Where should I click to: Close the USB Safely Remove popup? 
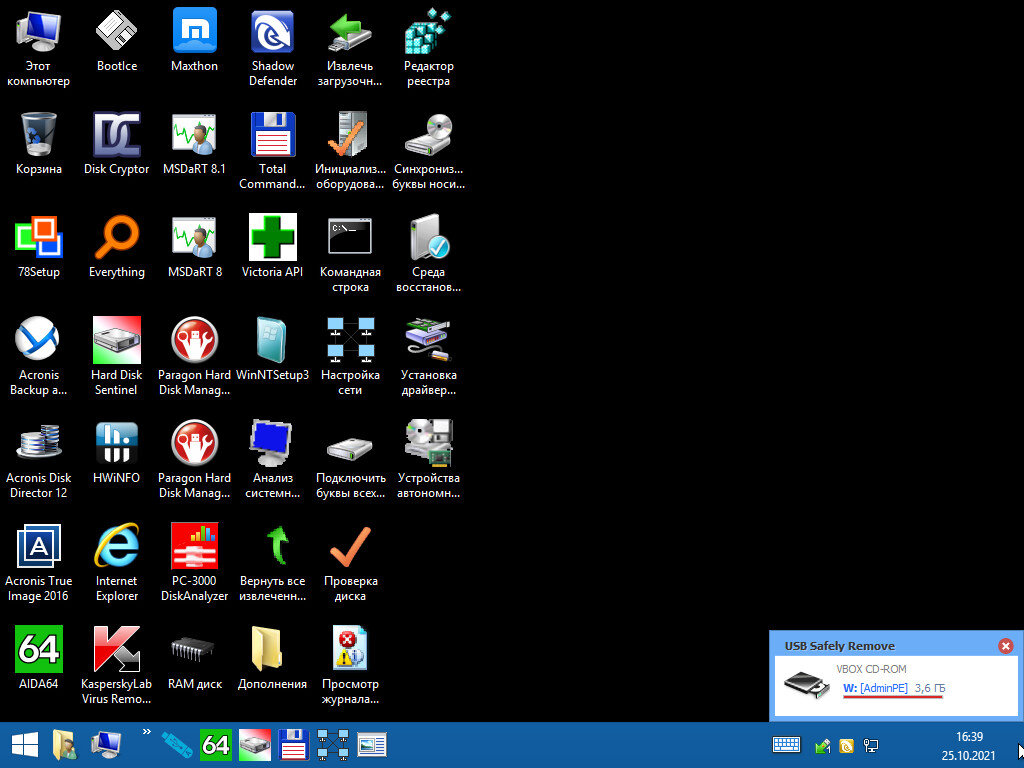(x=1006, y=646)
